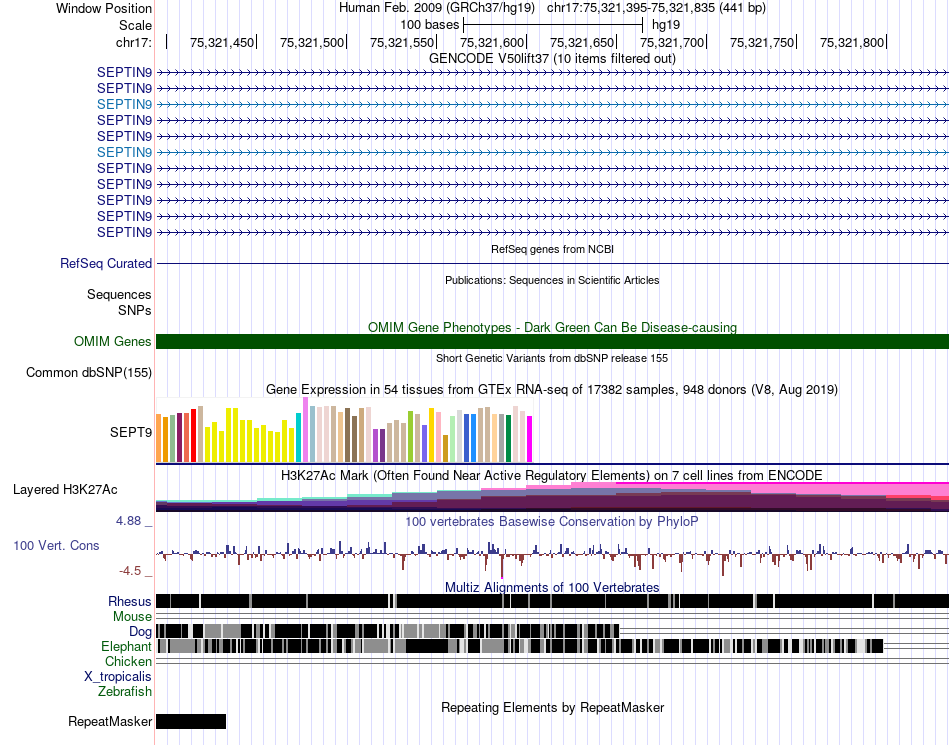Select the Chicken alignment row label
Screen dimensions: 950x745
coord(128,661)
